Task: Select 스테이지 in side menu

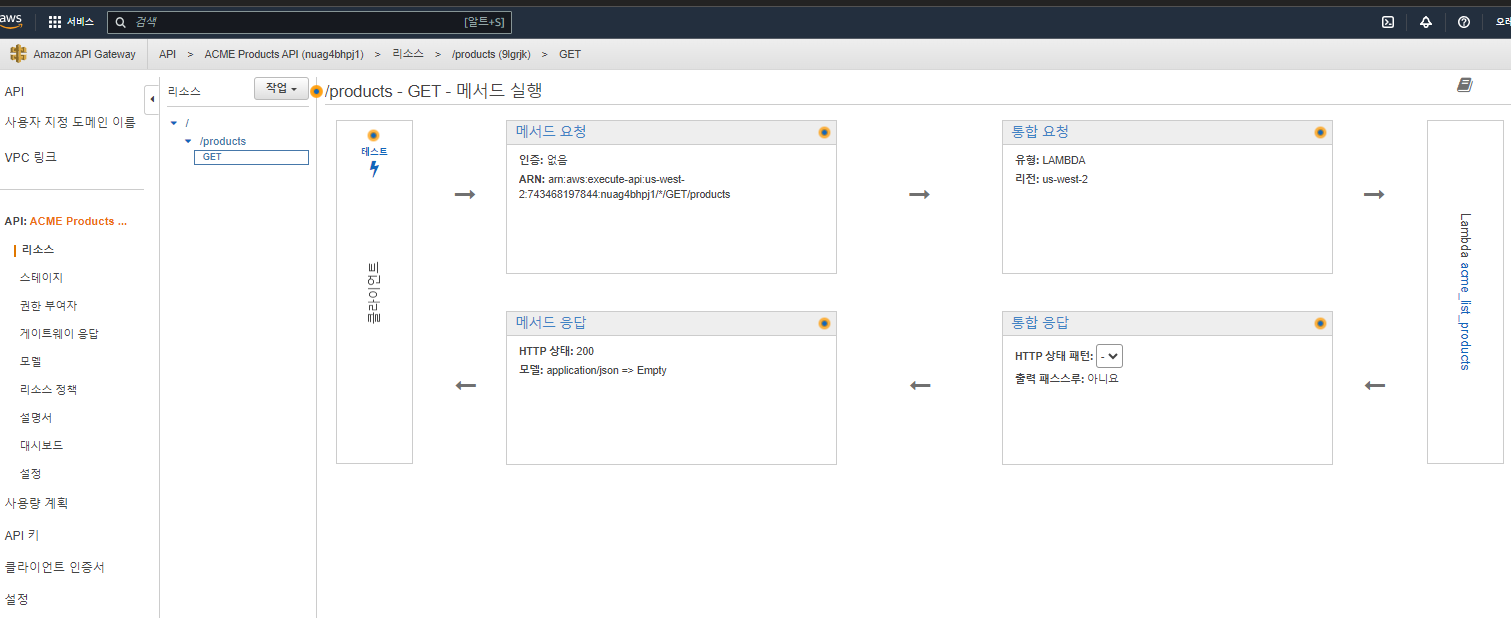Action: [x=42, y=277]
